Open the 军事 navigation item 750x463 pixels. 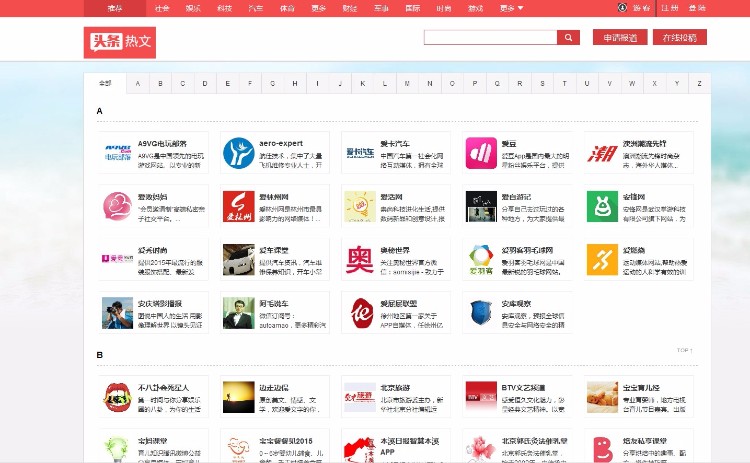(381, 8)
